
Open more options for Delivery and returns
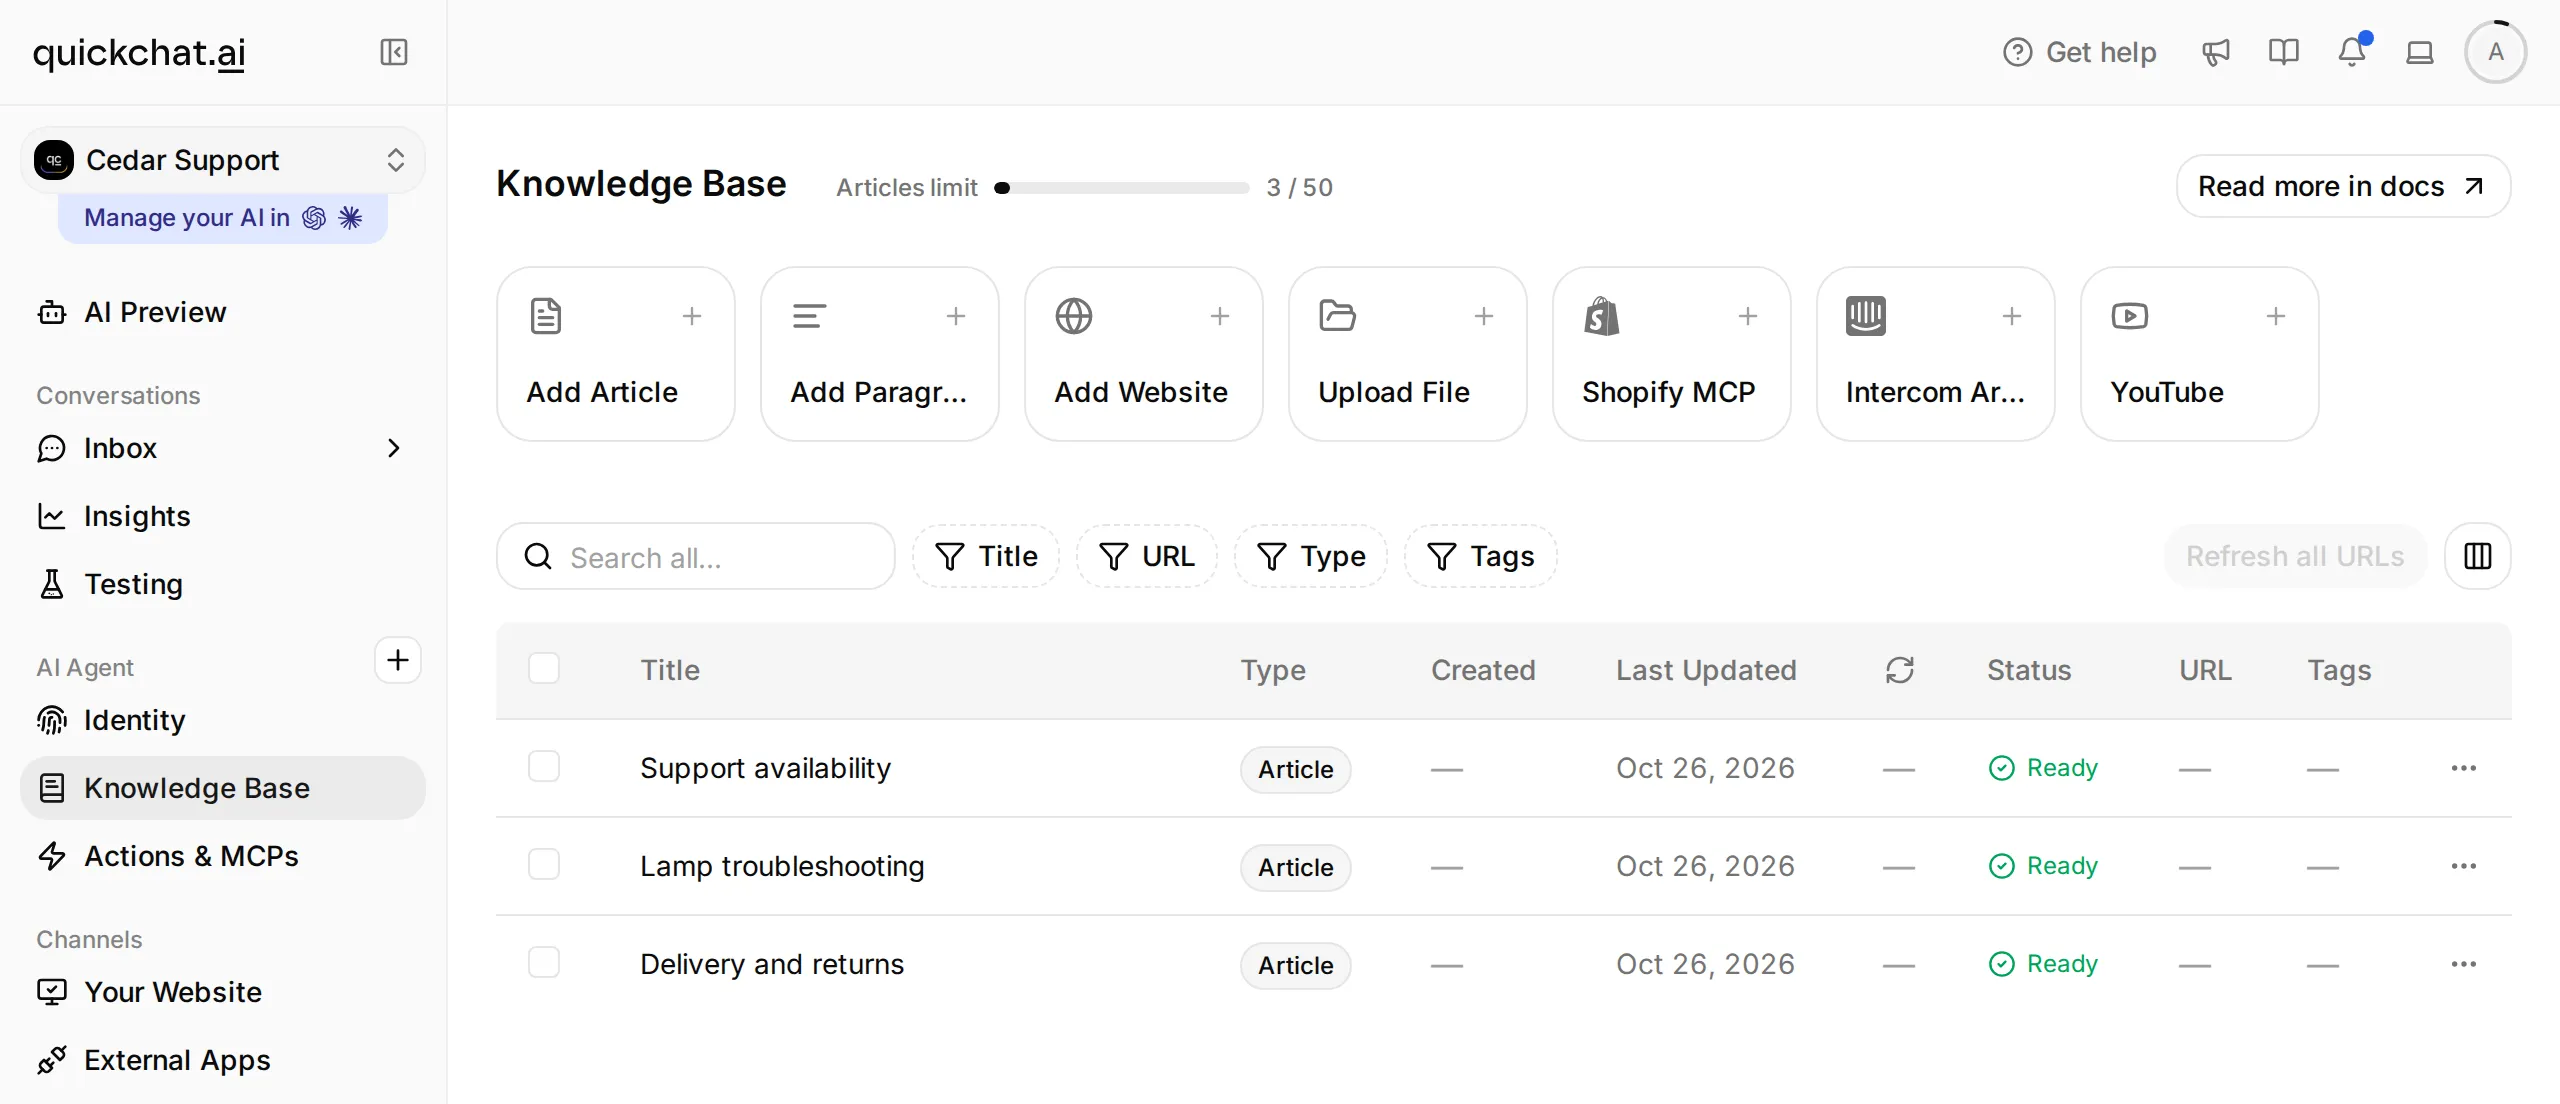[2464, 964]
